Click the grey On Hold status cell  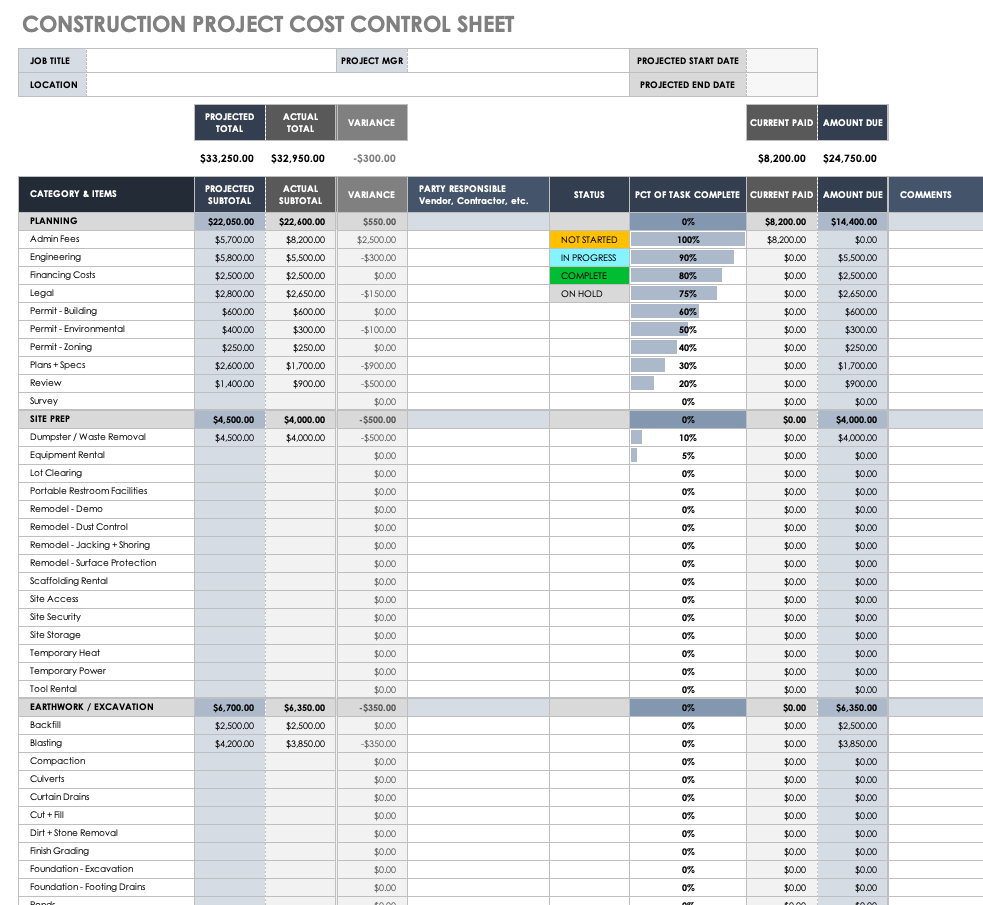(589, 294)
